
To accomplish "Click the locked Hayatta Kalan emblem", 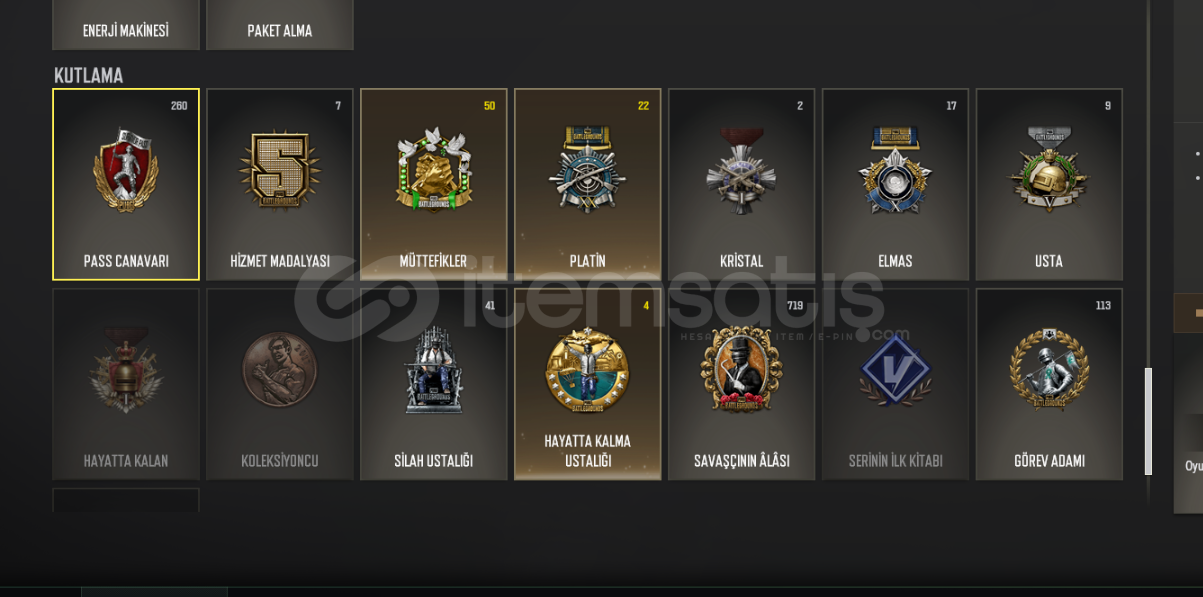I will pos(126,384).
